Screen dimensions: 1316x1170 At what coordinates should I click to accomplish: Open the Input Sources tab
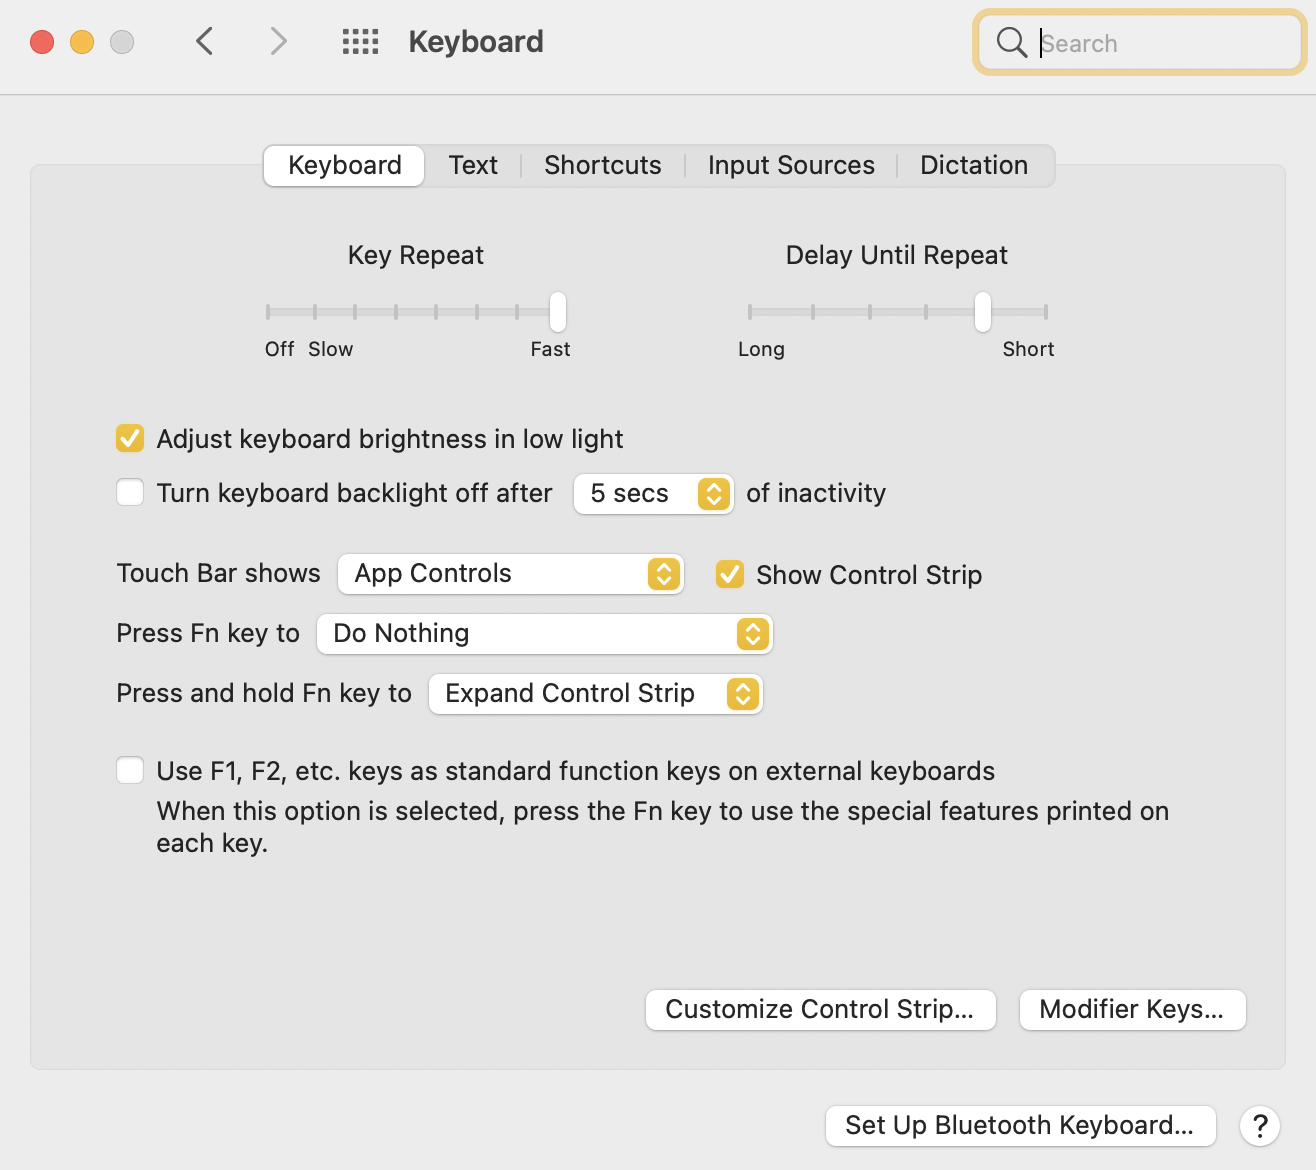click(791, 166)
